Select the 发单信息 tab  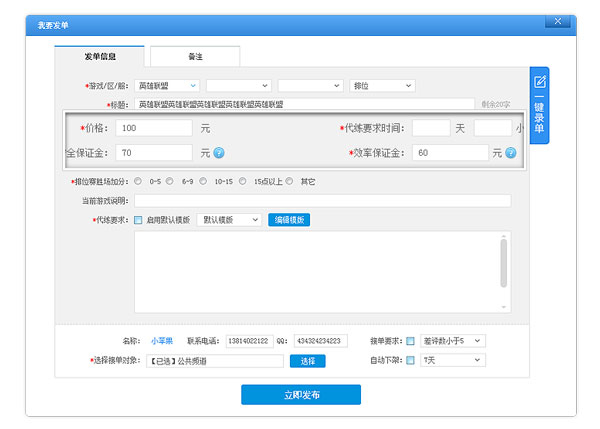[99, 57]
